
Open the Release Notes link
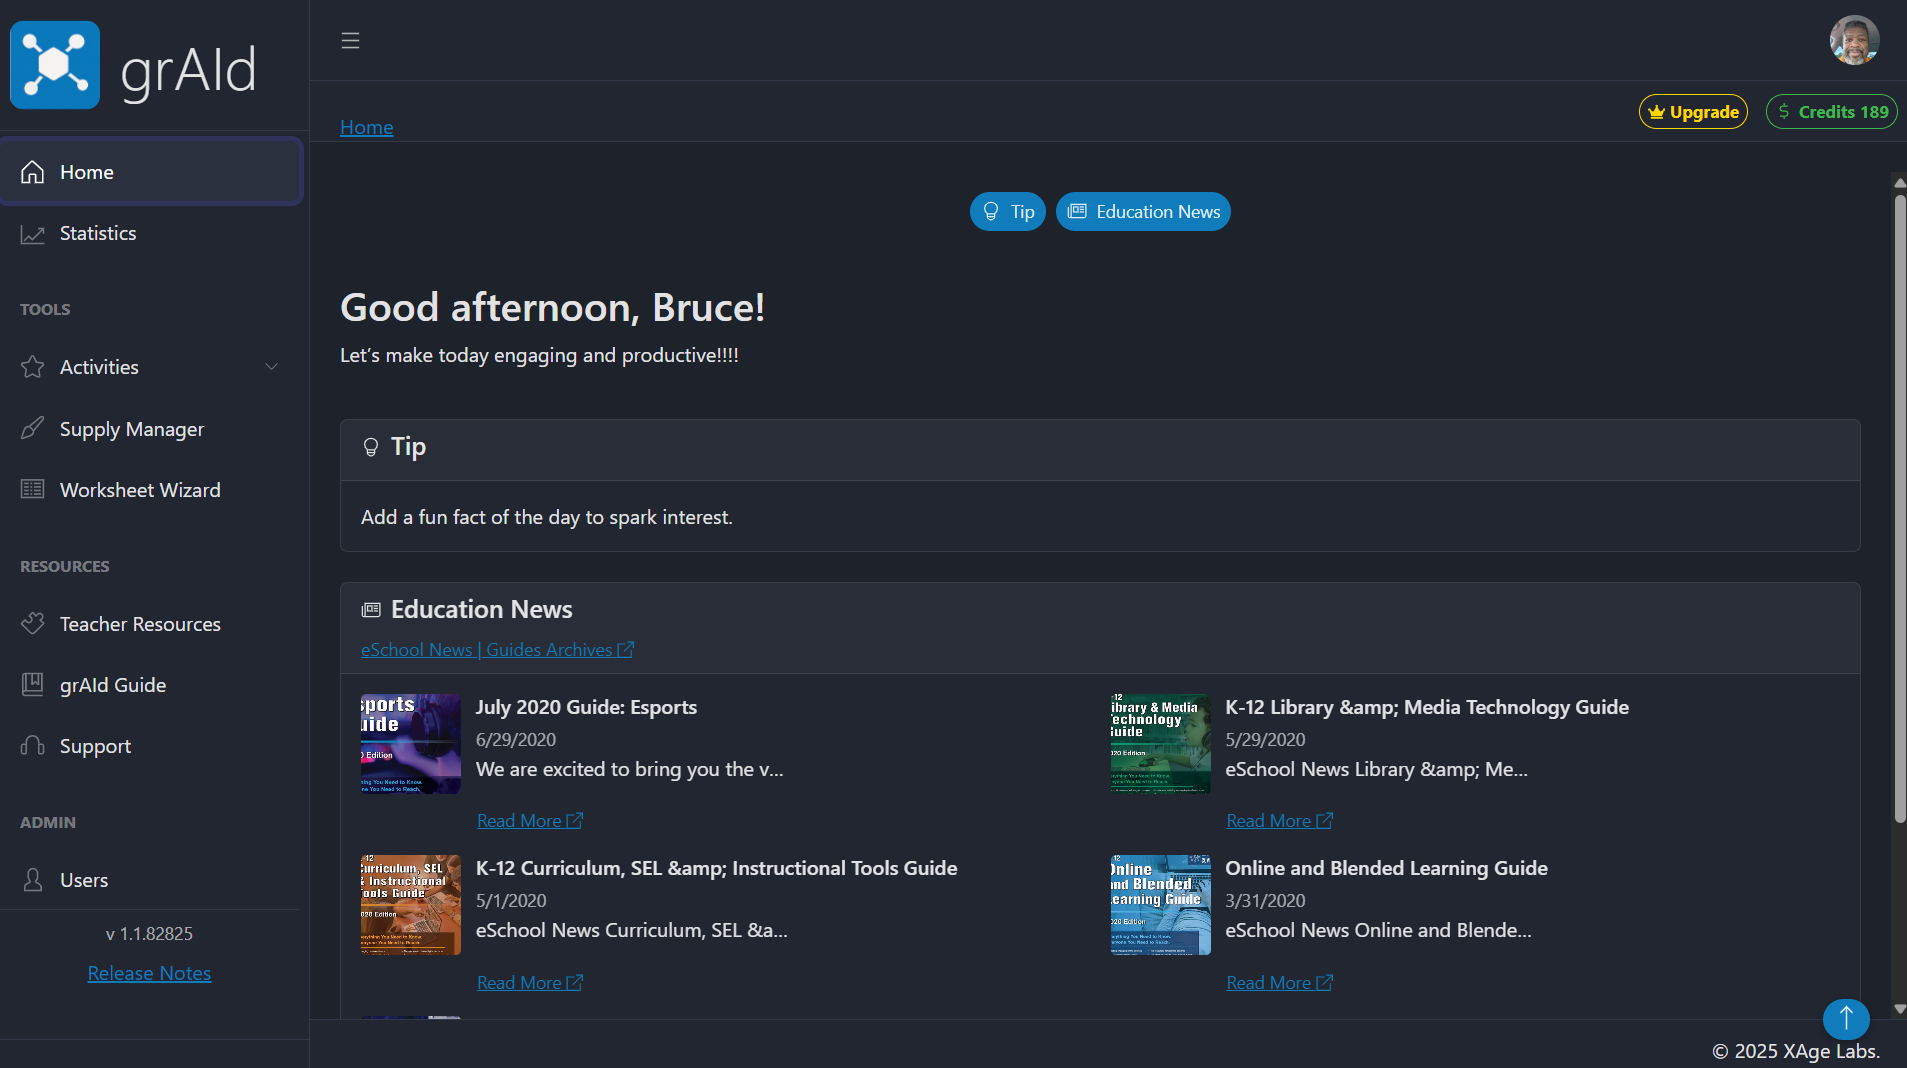149,973
